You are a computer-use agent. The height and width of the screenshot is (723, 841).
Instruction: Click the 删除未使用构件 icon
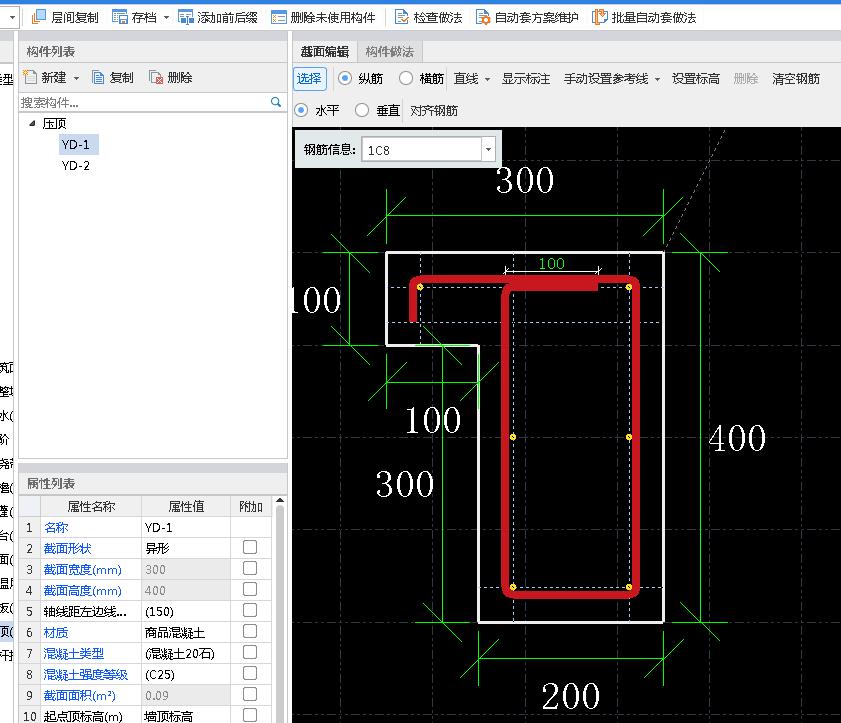(278, 17)
